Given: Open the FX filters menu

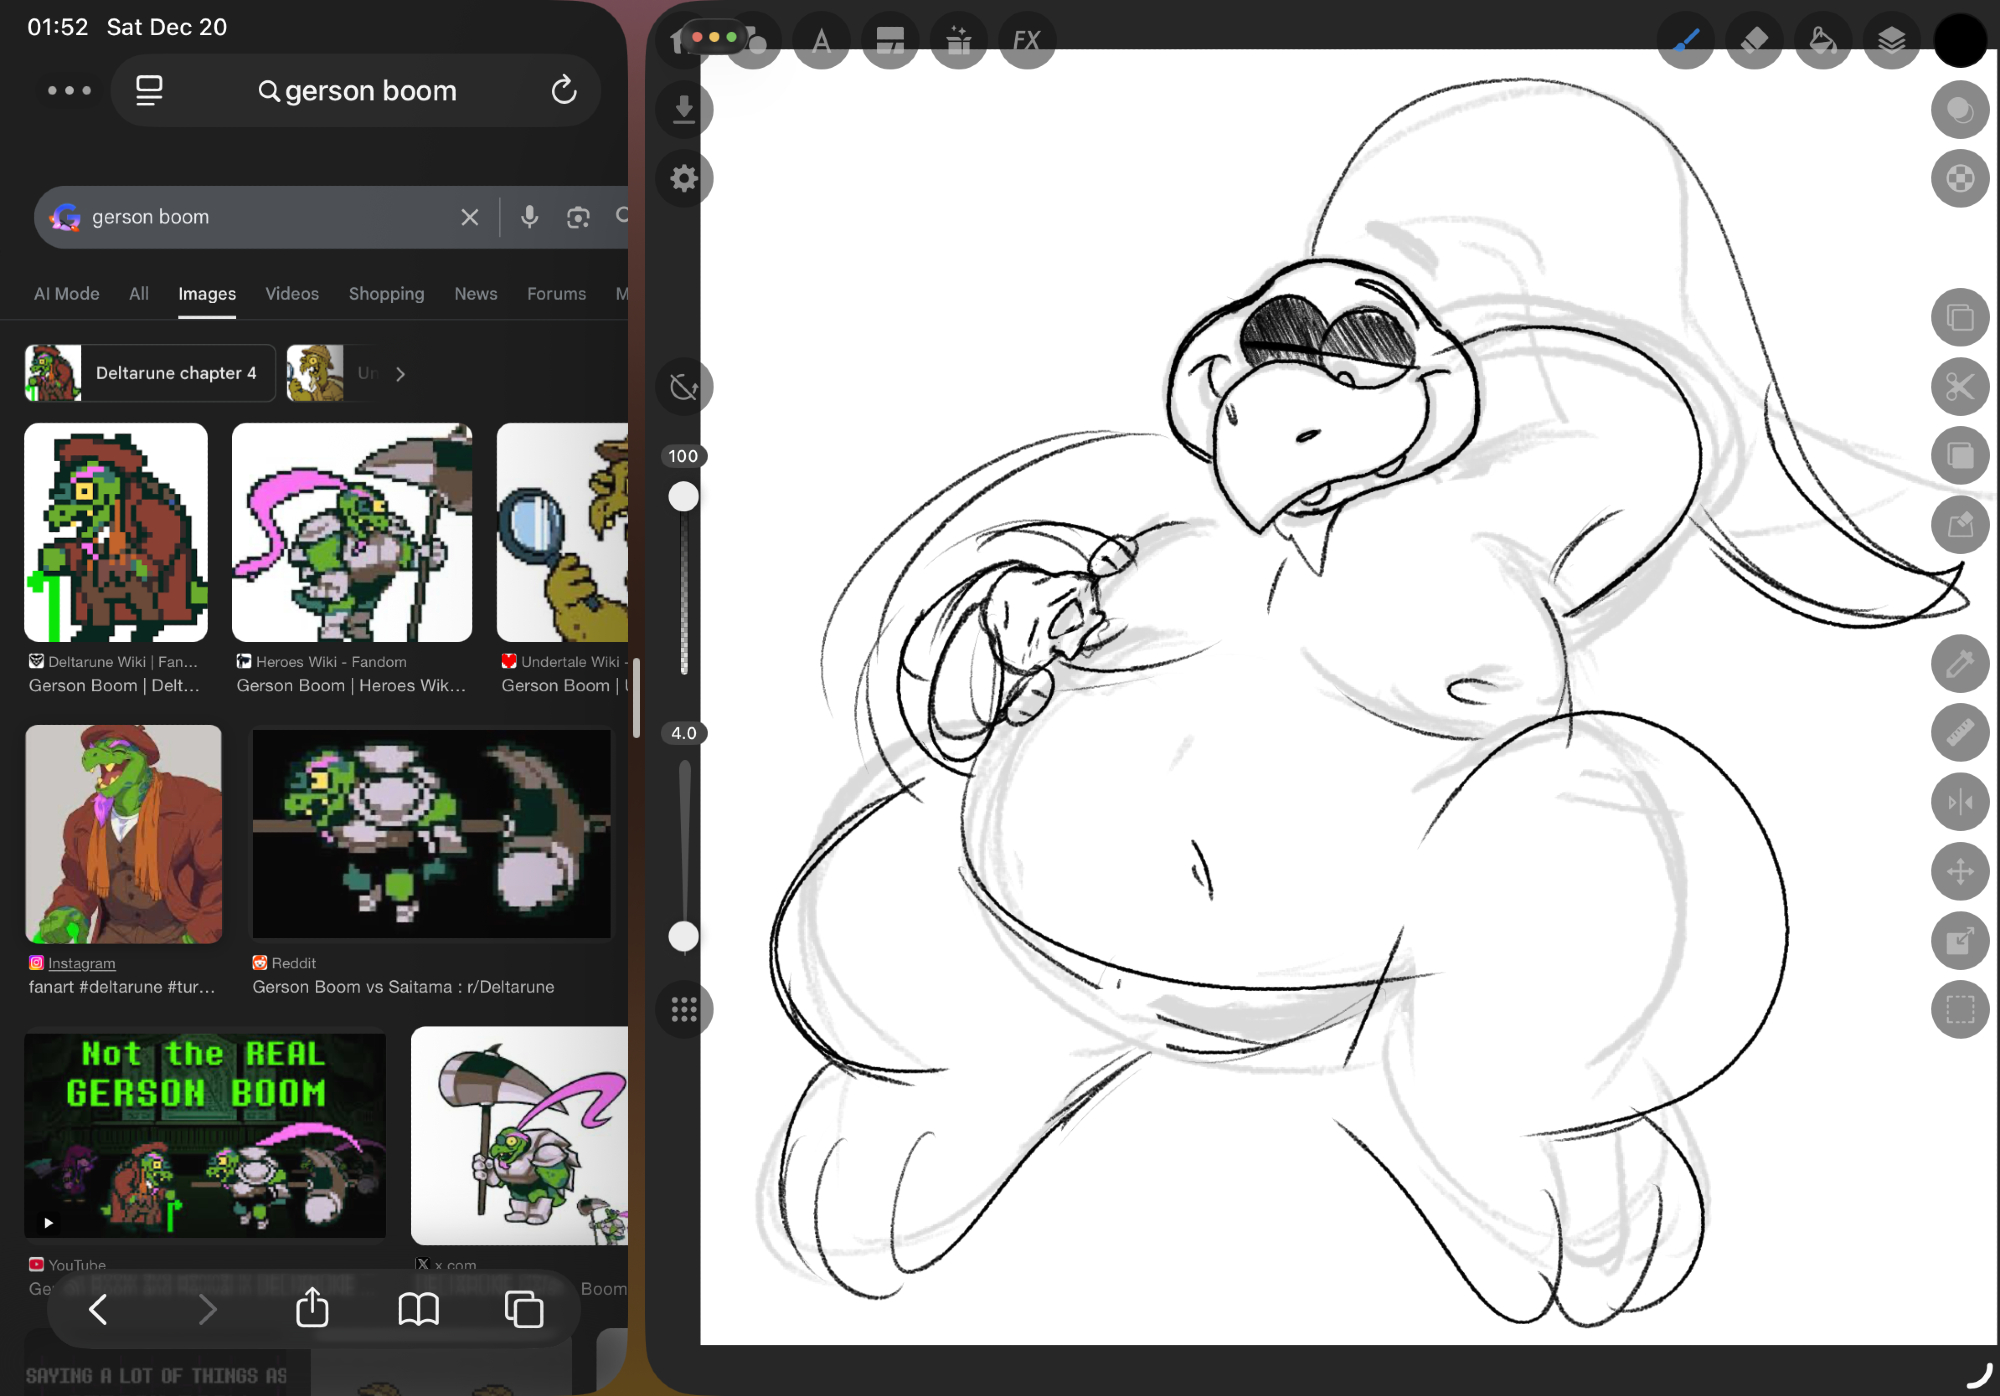Looking at the screenshot, I should [x=1027, y=41].
